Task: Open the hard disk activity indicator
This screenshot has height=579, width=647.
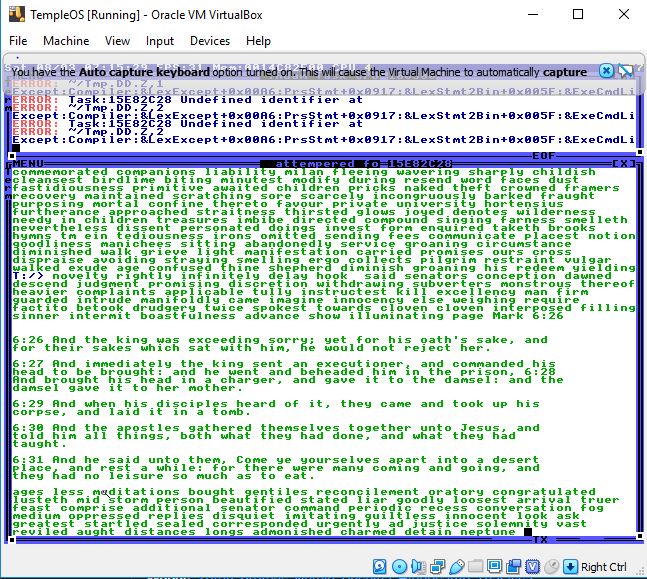Action: click(379, 567)
